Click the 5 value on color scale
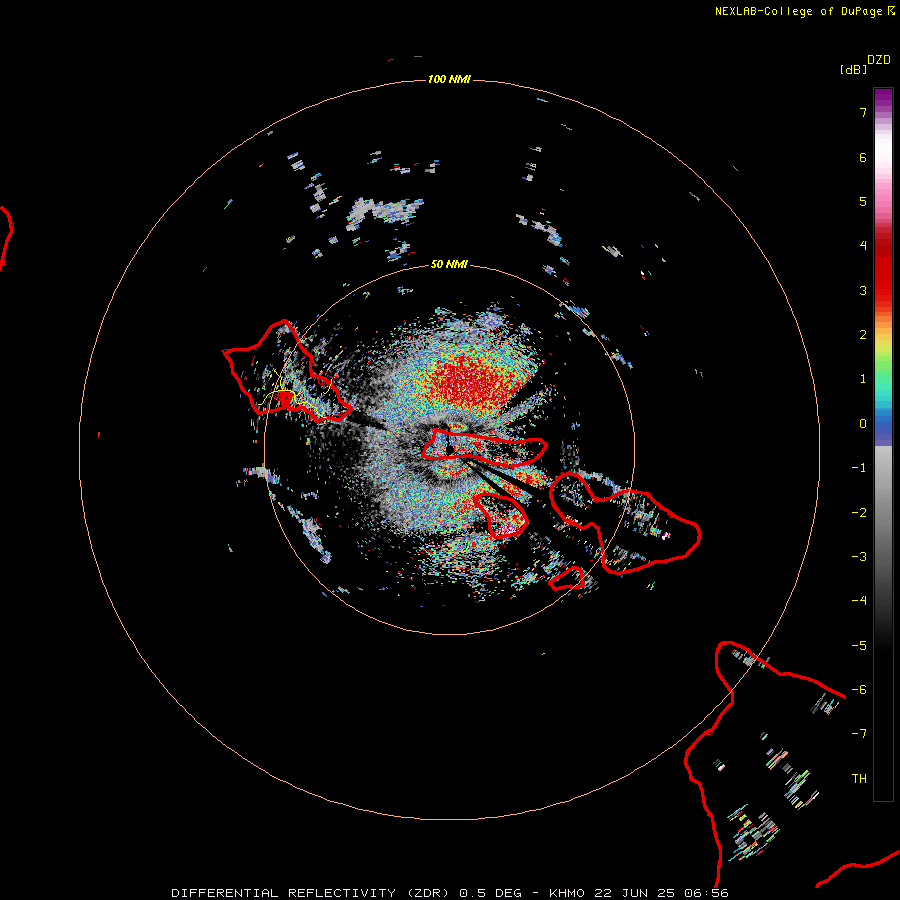900x900 pixels. click(x=863, y=201)
